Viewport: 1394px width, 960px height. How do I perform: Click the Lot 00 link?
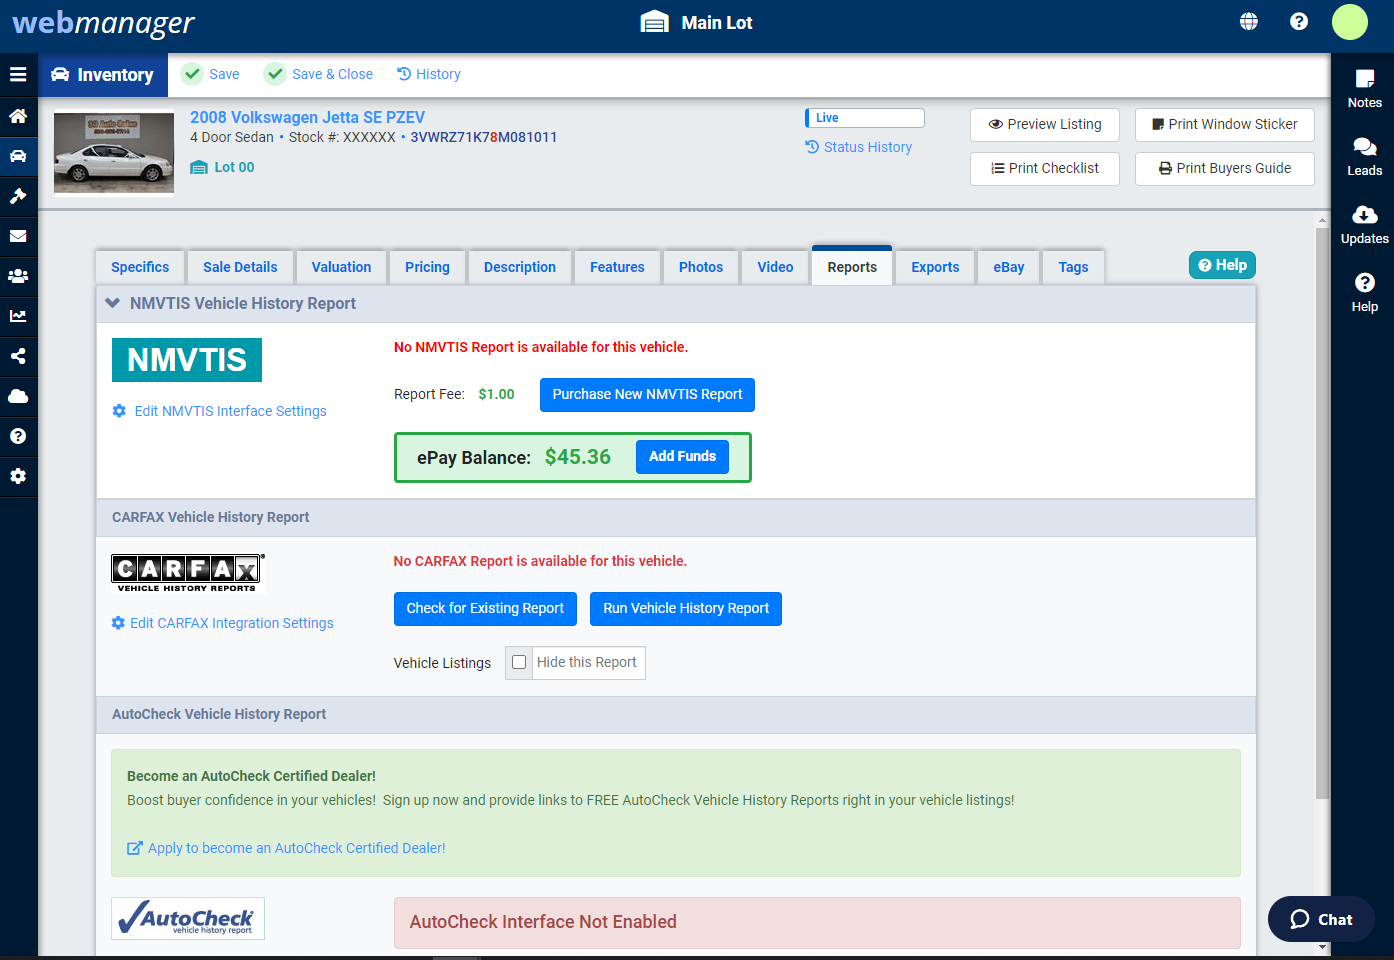(x=222, y=167)
